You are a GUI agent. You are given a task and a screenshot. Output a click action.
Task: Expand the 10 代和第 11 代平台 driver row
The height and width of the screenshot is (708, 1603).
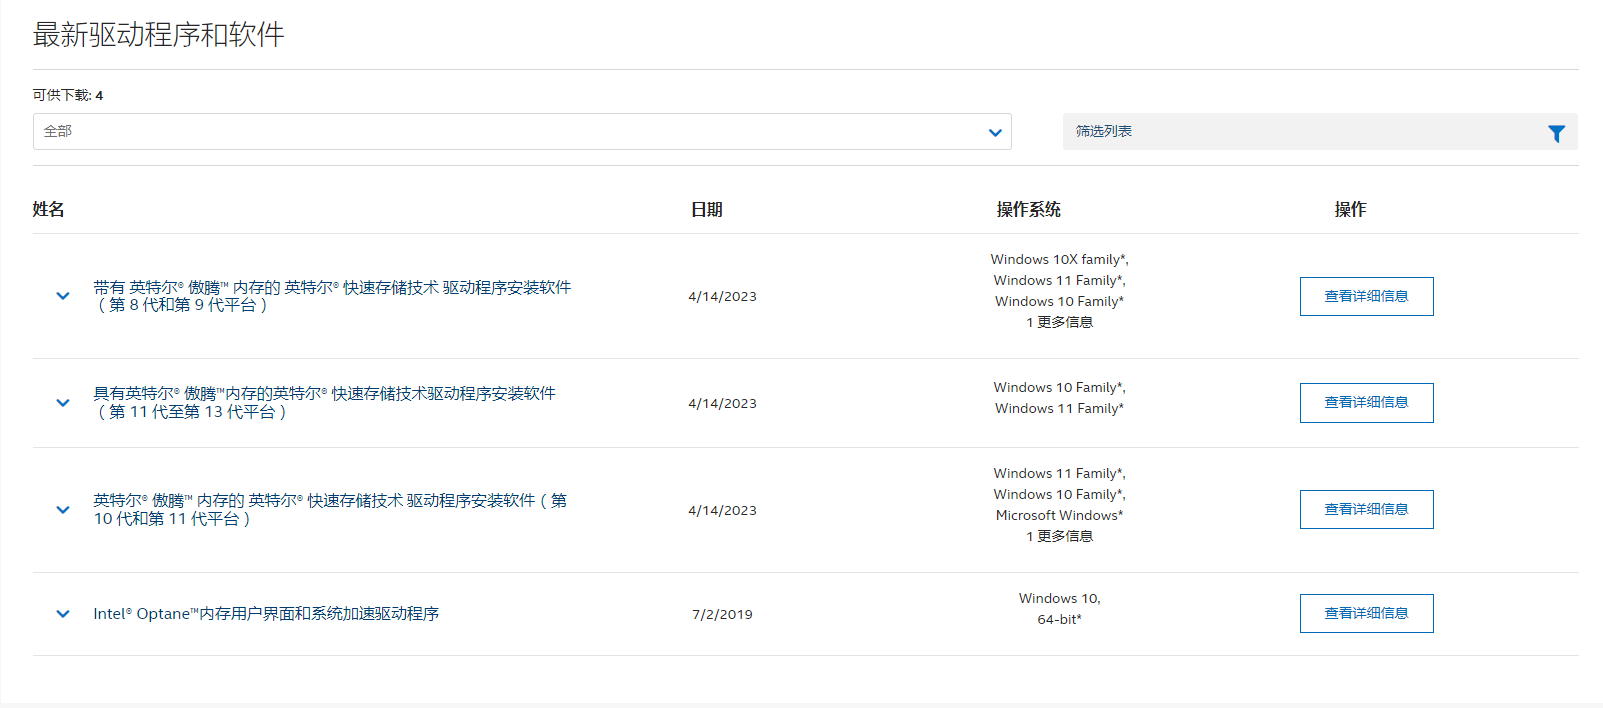coord(63,510)
